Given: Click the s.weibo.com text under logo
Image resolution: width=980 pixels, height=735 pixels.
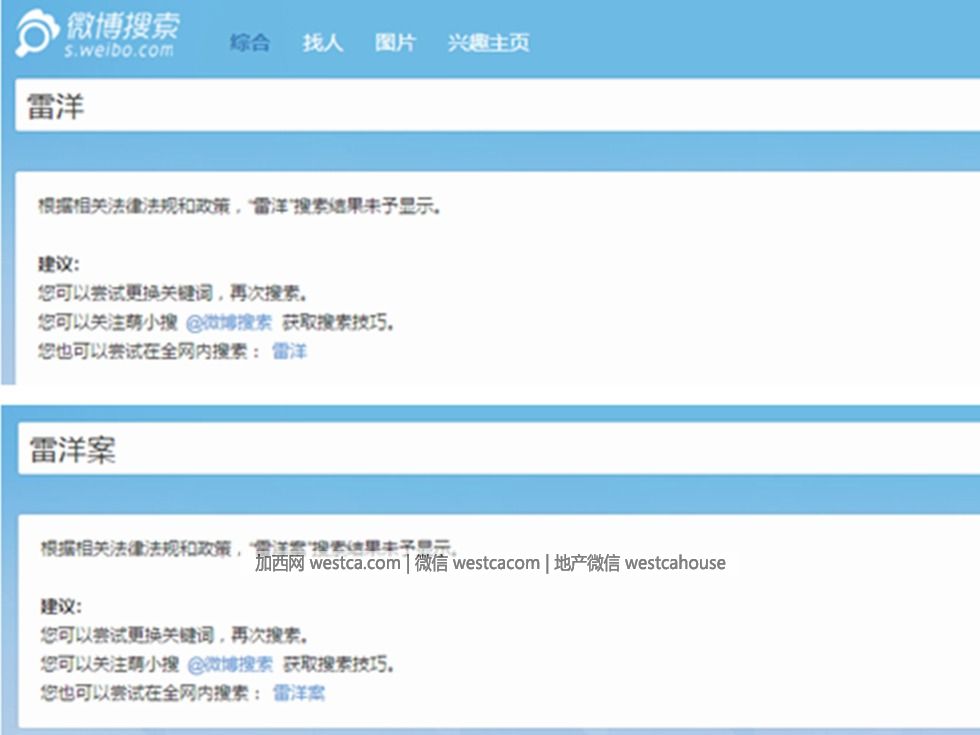Looking at the screenshot, I should tap(119, 50).
